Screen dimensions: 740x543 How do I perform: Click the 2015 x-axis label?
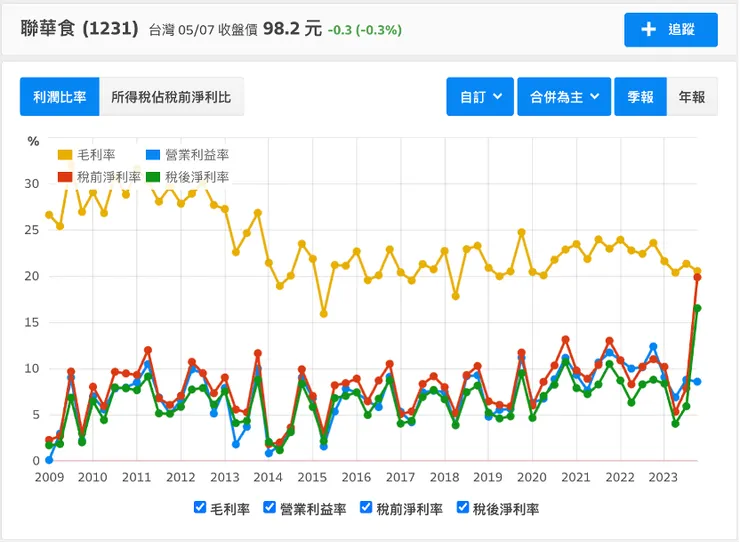click(x=312, y=477)
